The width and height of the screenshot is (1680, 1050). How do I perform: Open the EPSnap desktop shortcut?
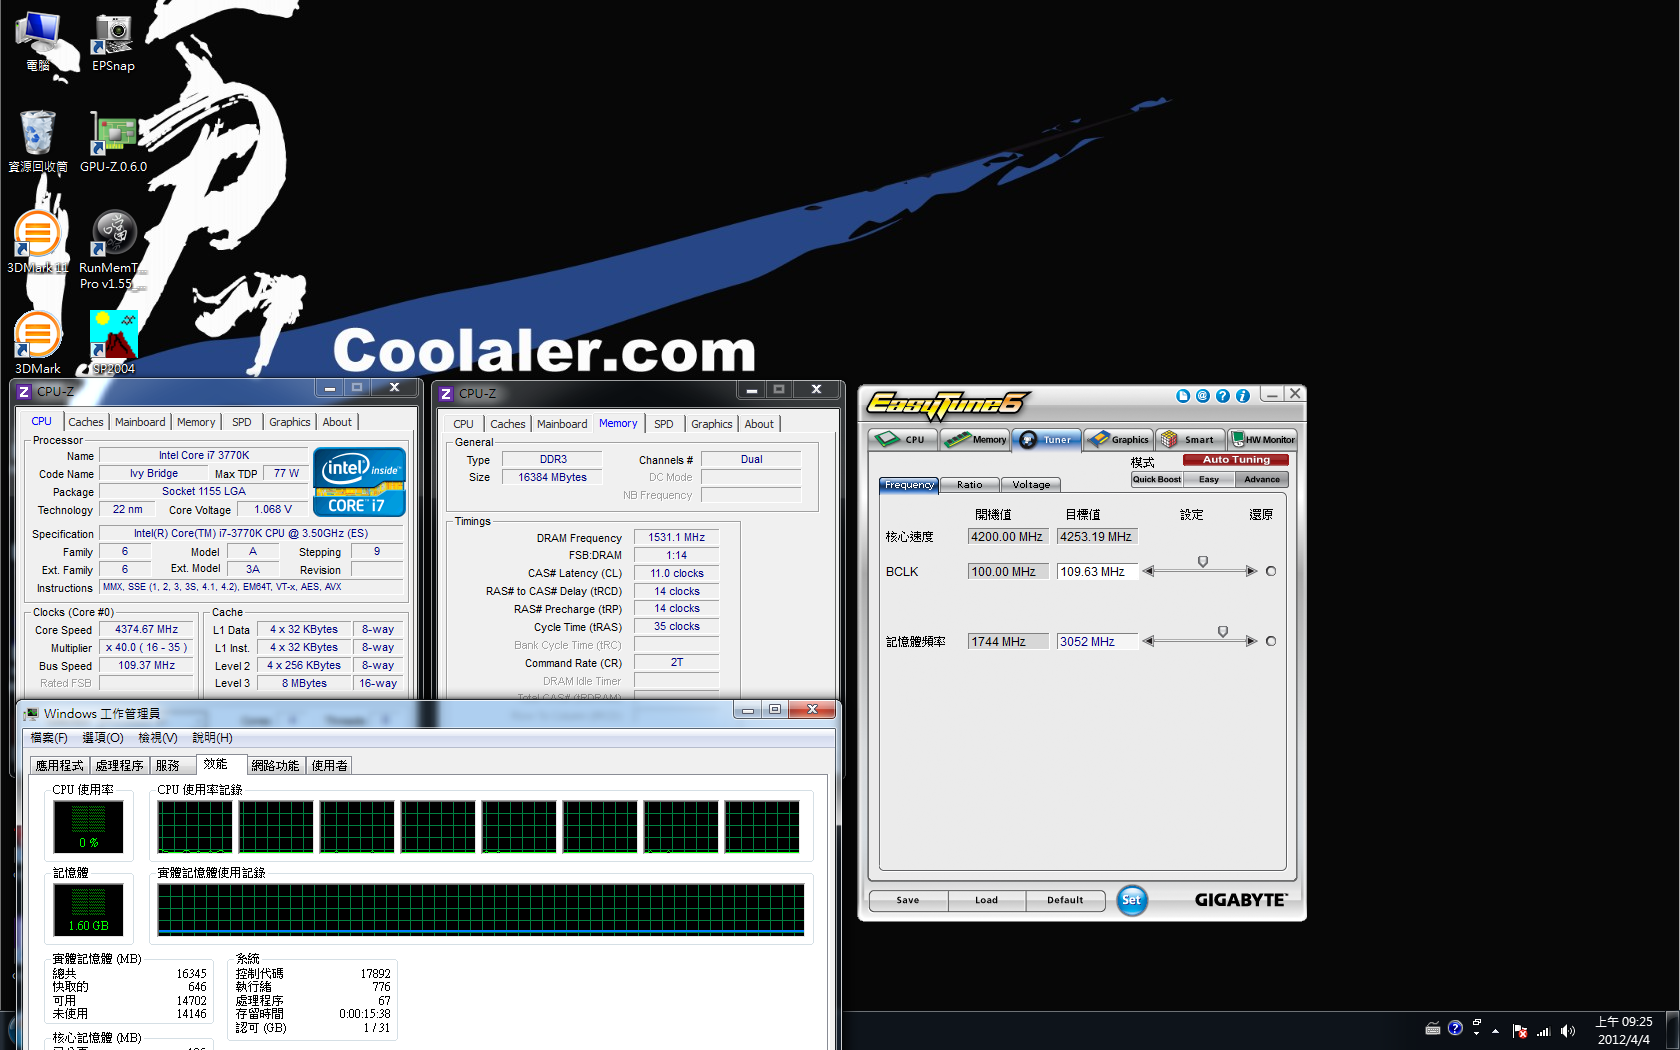tap(113, 42)
